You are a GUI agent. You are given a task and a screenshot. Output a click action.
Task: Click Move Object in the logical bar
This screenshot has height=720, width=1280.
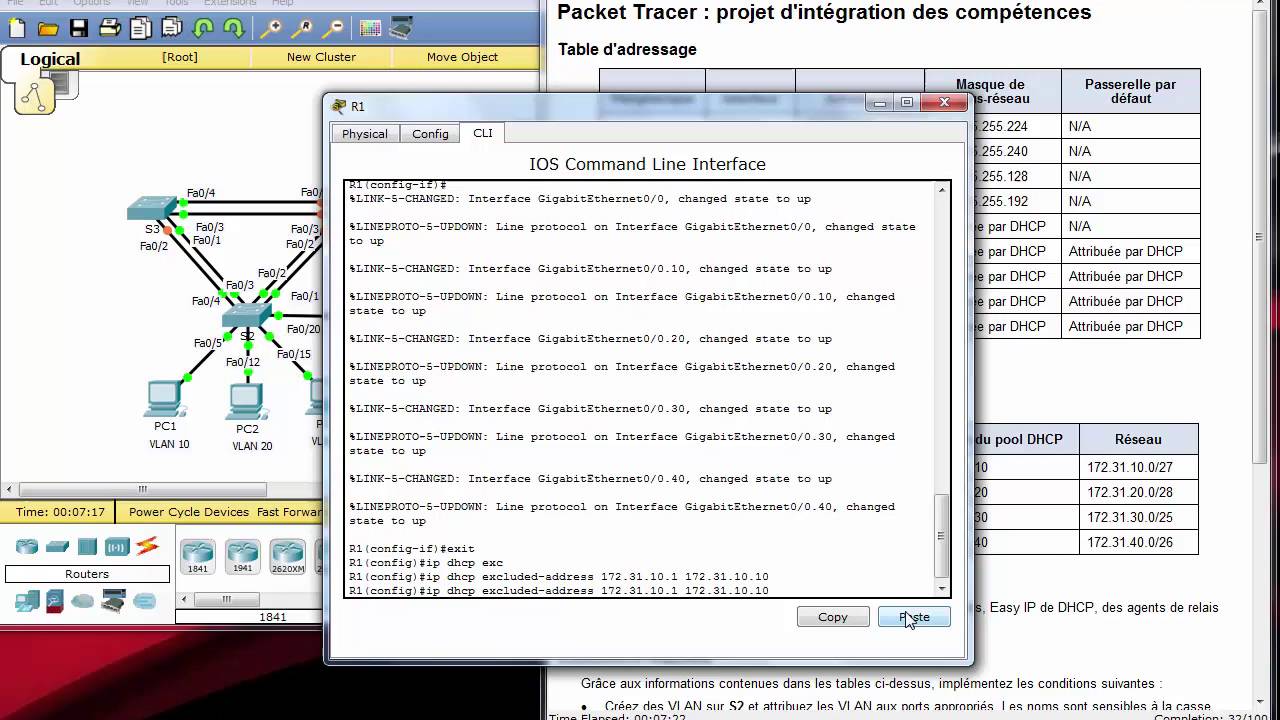[x=462, y=57]
